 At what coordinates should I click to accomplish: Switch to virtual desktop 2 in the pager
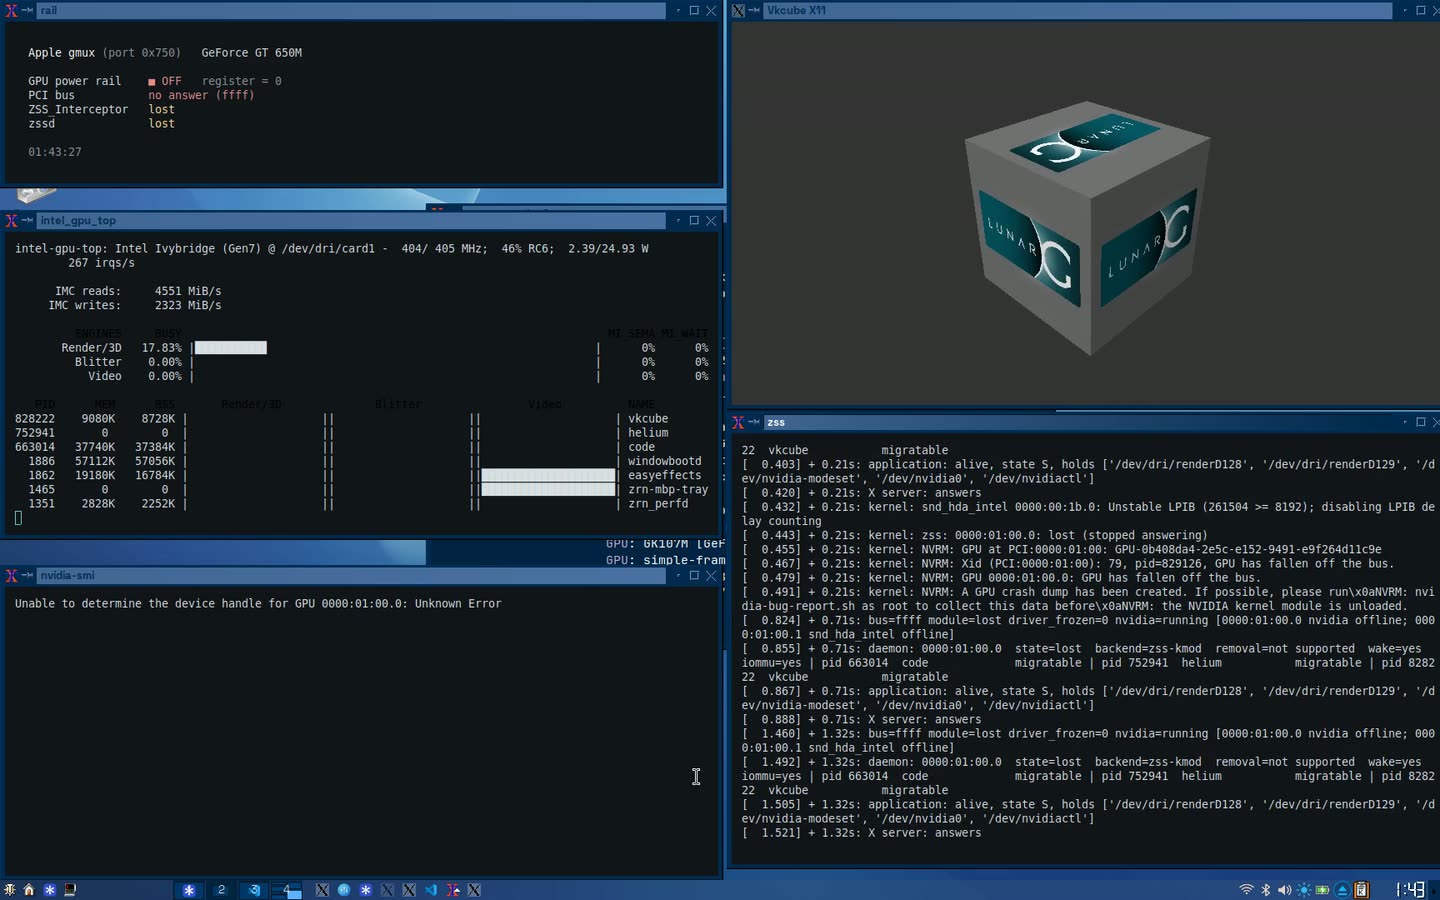221,890
